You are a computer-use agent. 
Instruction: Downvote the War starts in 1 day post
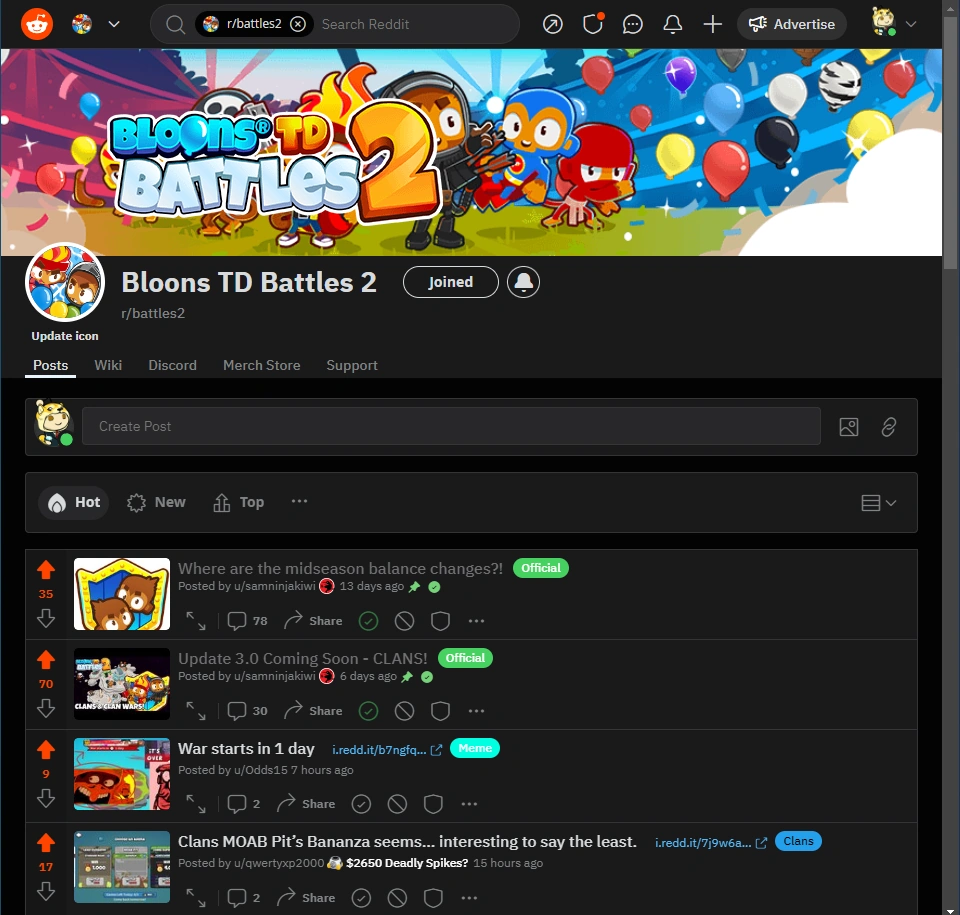pyautogui.click(x=46, y=798)
